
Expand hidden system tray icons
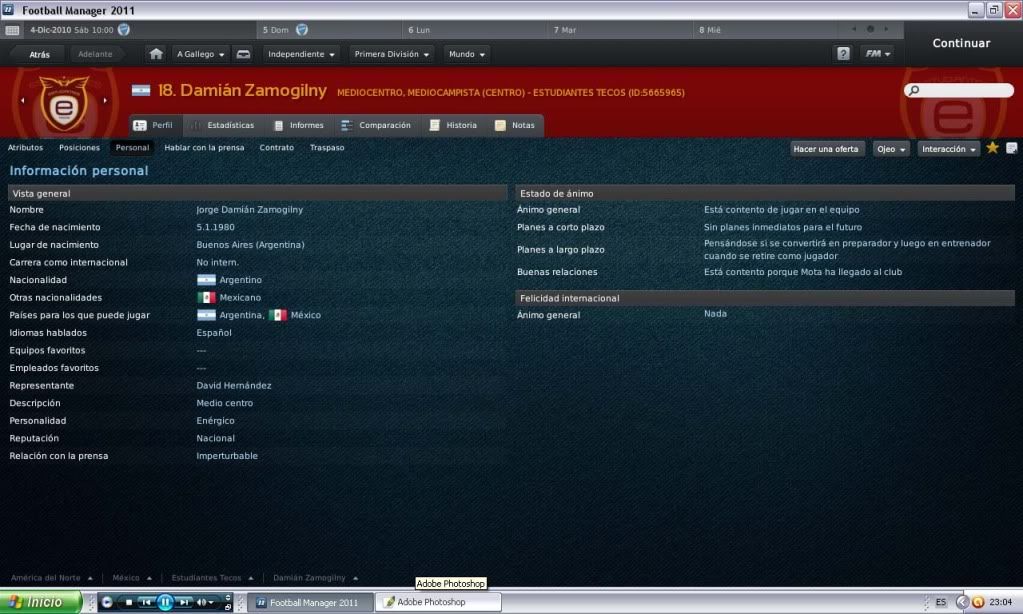(x=962, y=602)
